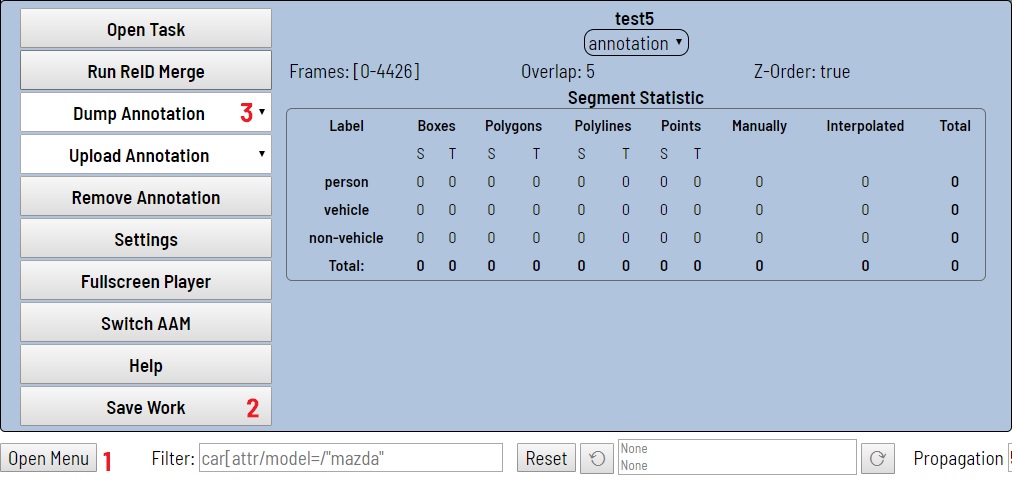
Task: Click the Dump Annotation label
Action: click(x=138, y=113)
